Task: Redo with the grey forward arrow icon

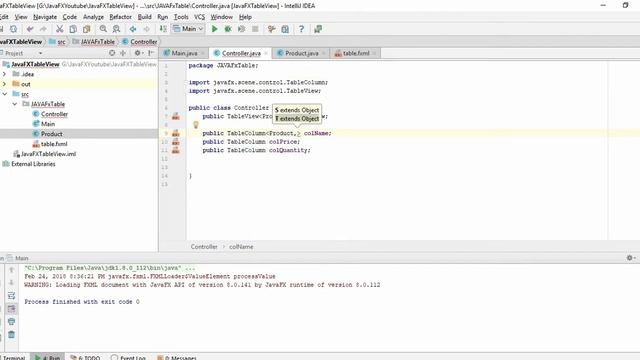Action: coord(43,29)
